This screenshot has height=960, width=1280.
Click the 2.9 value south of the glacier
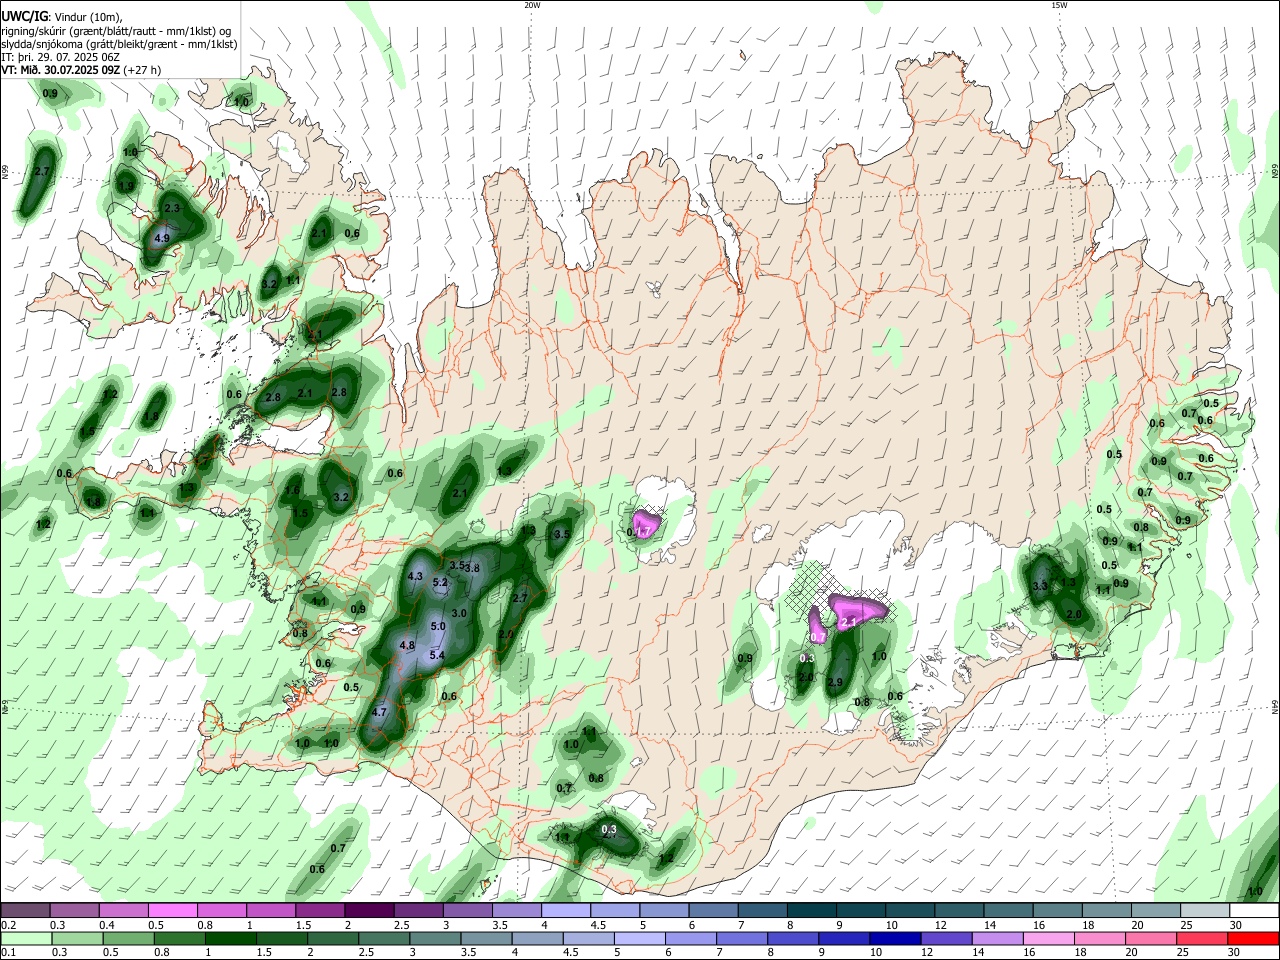836,682
